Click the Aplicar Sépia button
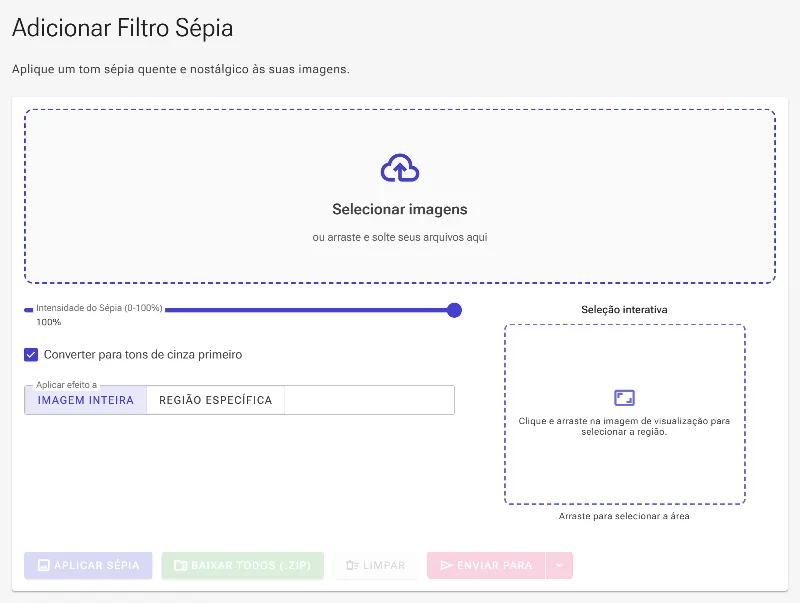Screen dimensions: 800x603 pos(88,565)
